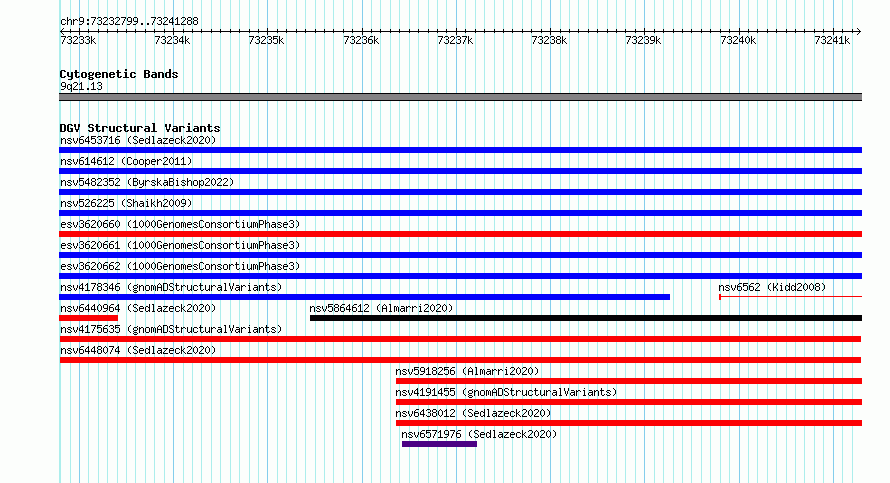Click the red bar for esv3620660
This screenshot has height=483, width=890.
[460, 234]
